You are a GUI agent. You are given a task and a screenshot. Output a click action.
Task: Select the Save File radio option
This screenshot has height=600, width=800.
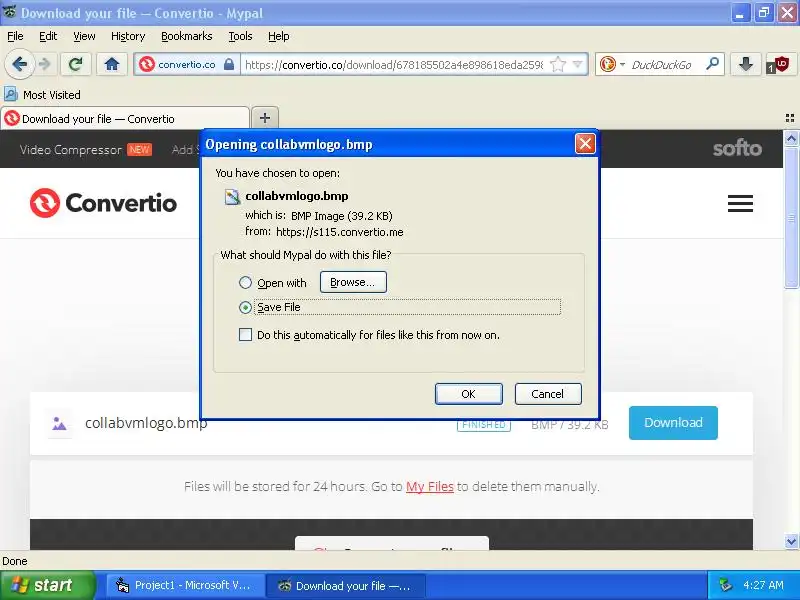pyautogui.click(x=245, y=307)
